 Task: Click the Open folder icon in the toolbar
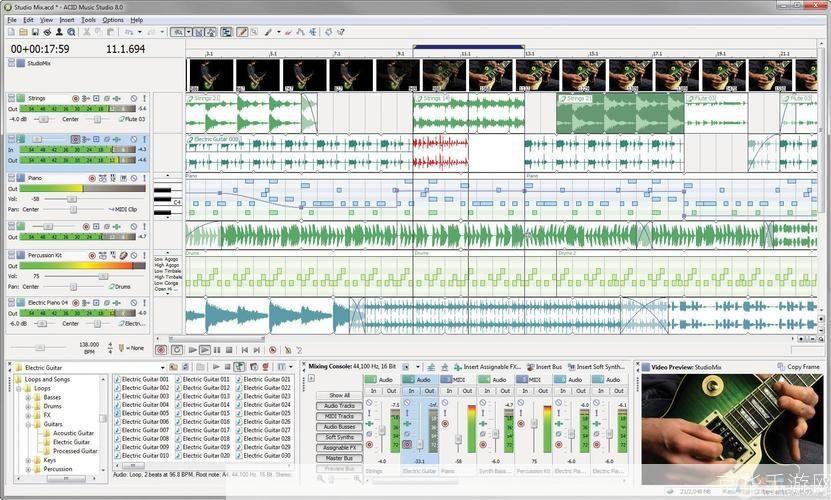[23, 32]
